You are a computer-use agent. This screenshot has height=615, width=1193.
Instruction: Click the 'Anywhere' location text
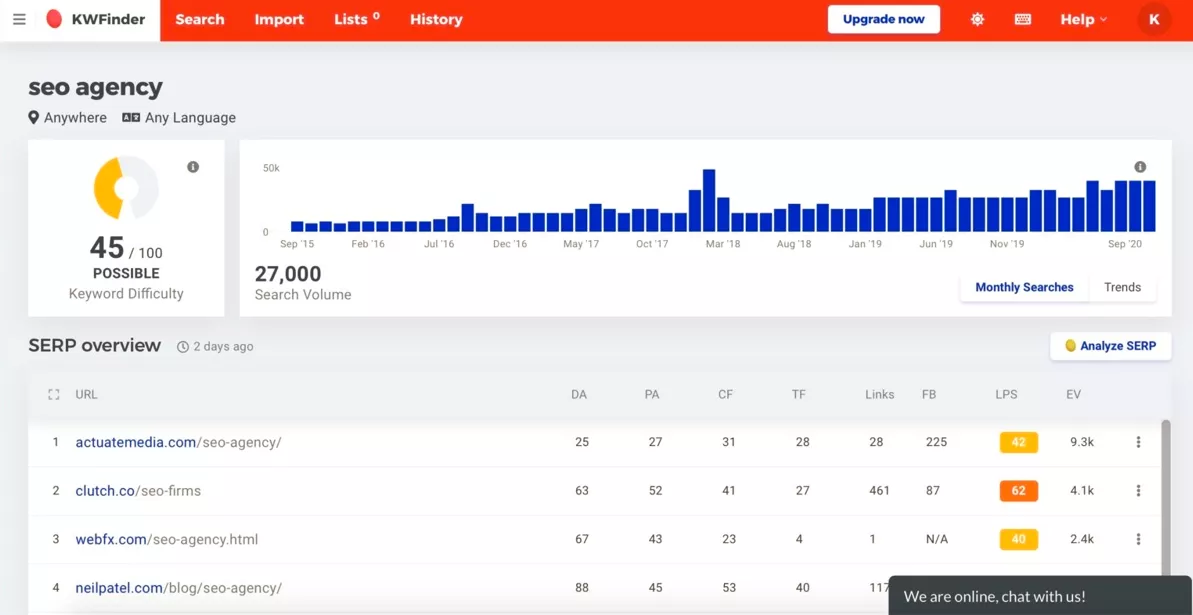tap(75, 118)
